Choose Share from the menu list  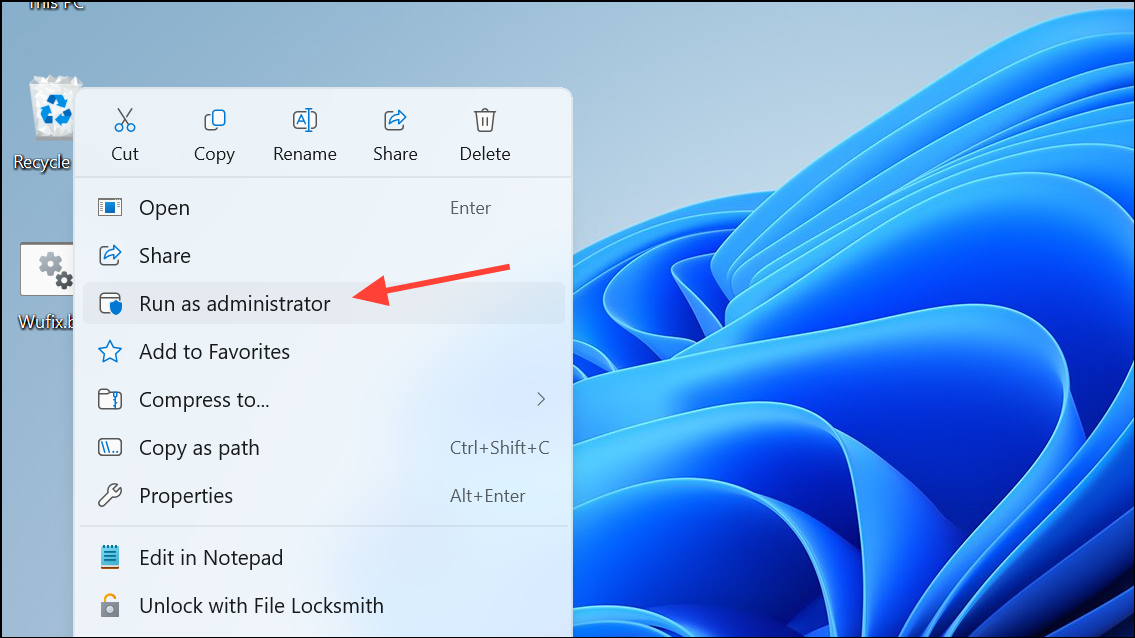pyautogui.click(x=324, y=256)
